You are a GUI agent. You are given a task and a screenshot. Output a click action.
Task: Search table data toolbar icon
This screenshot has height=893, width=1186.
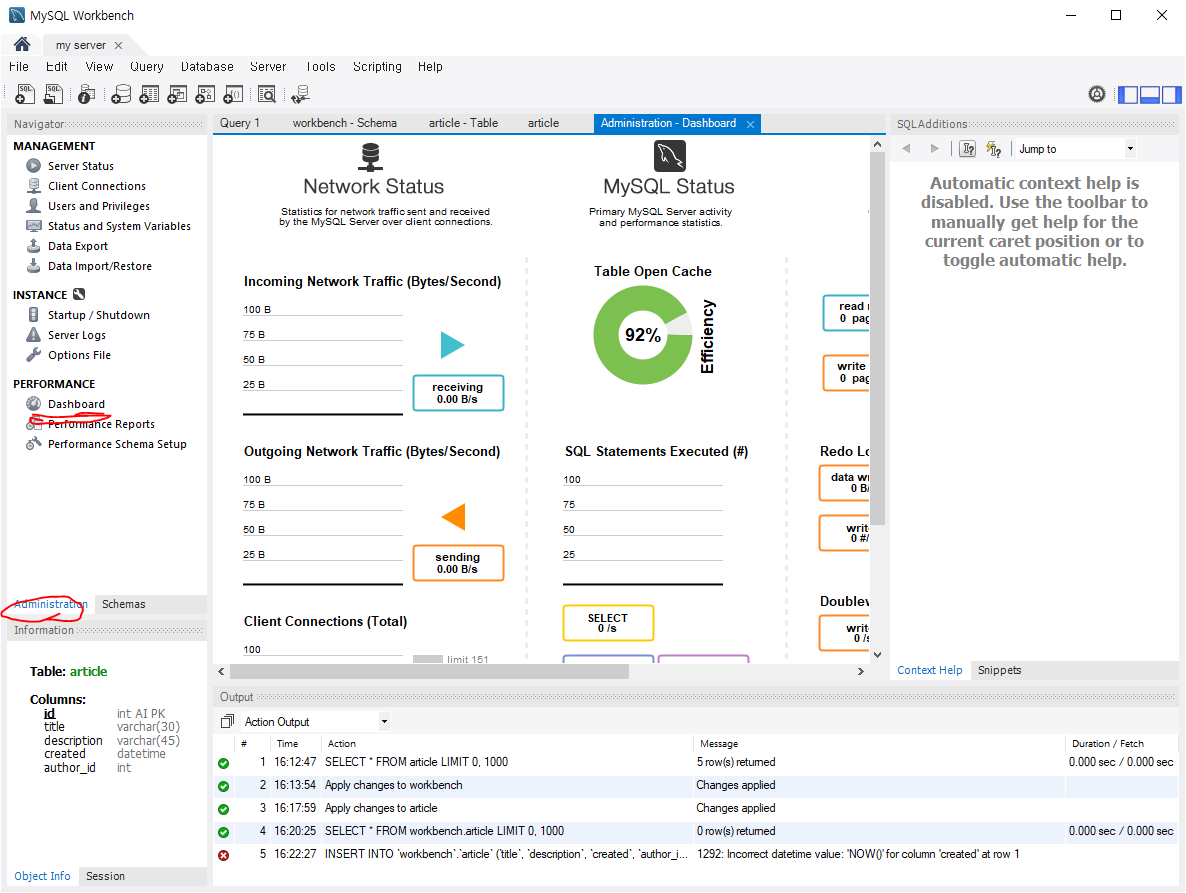point(266,94)
